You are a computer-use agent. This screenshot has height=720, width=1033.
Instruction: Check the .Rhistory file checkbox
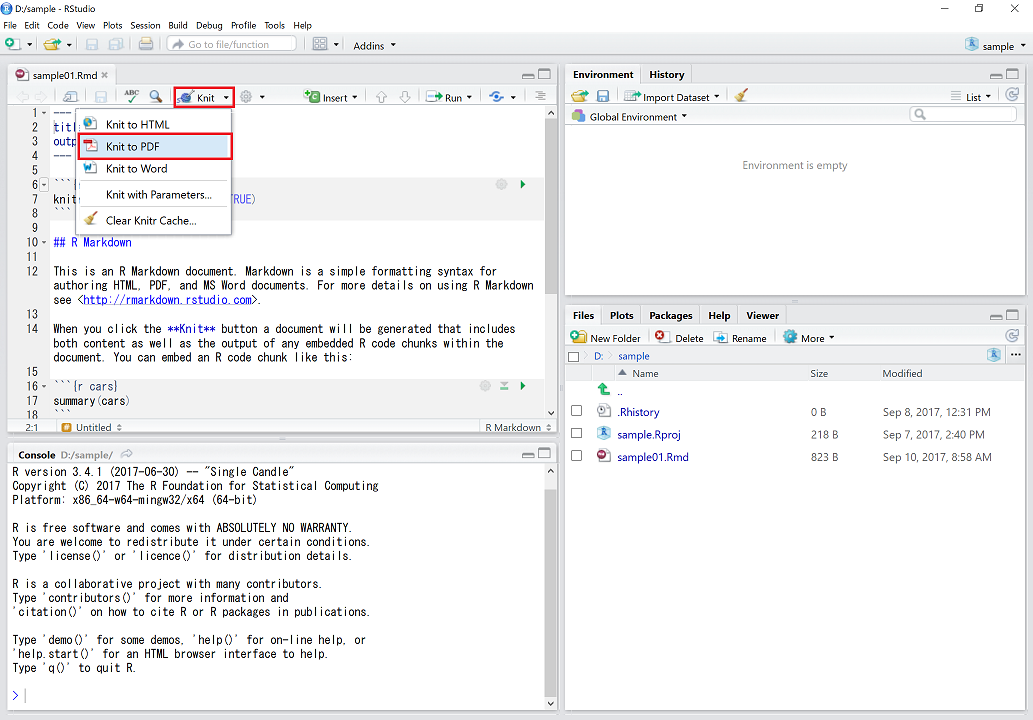576,411
